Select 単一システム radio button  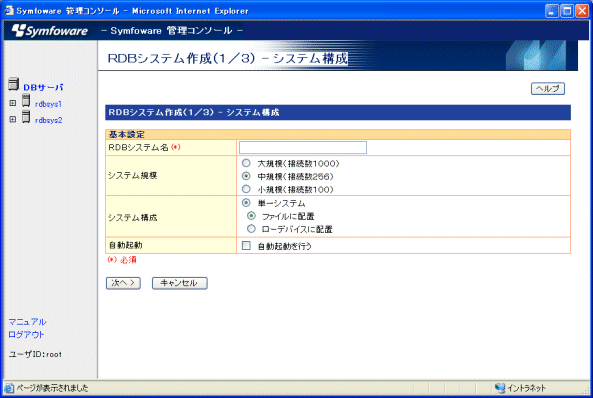pos(246,203)
